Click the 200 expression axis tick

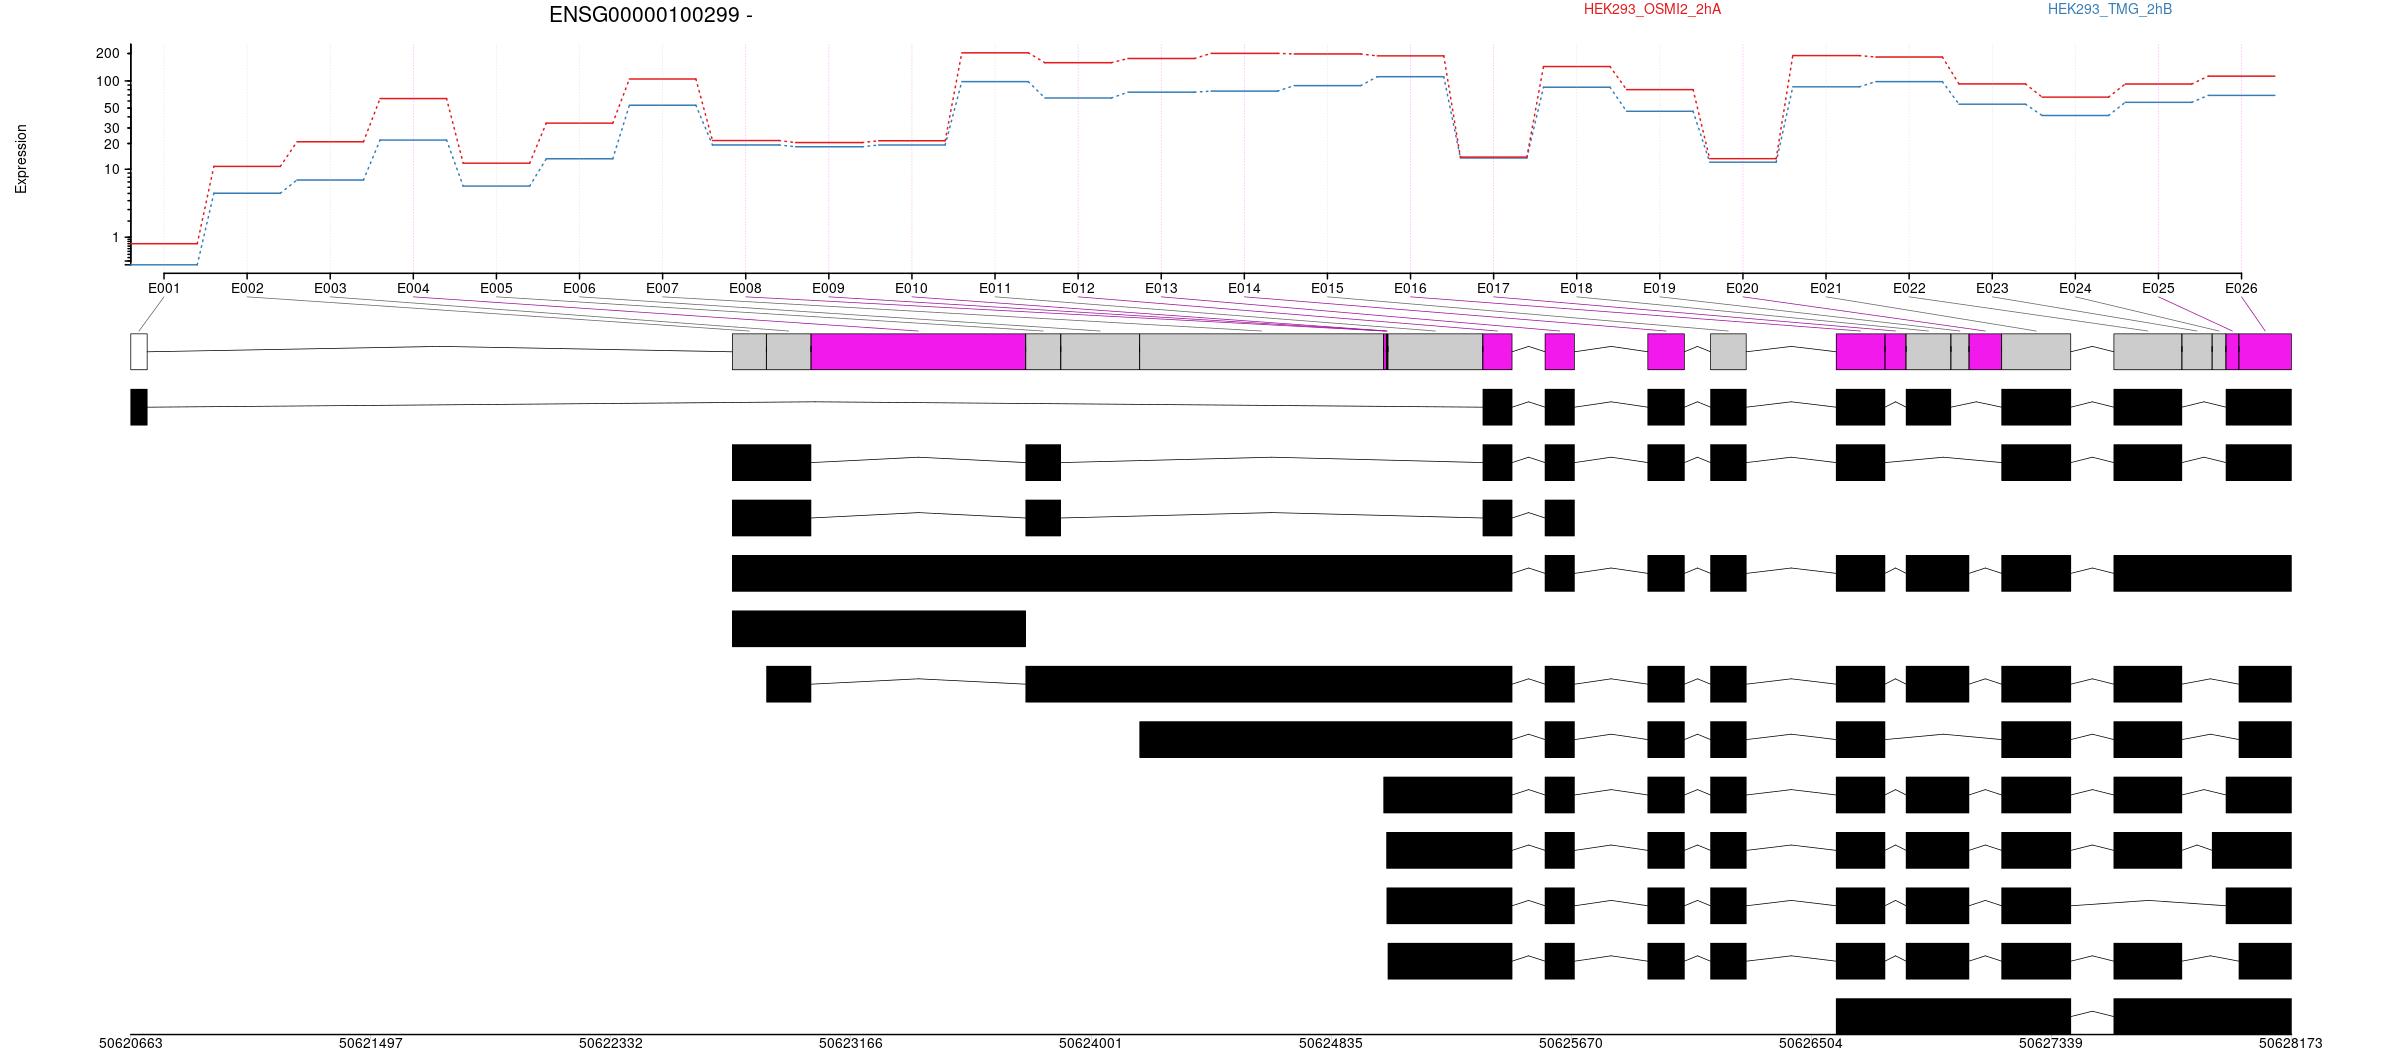tap(108, 53)
